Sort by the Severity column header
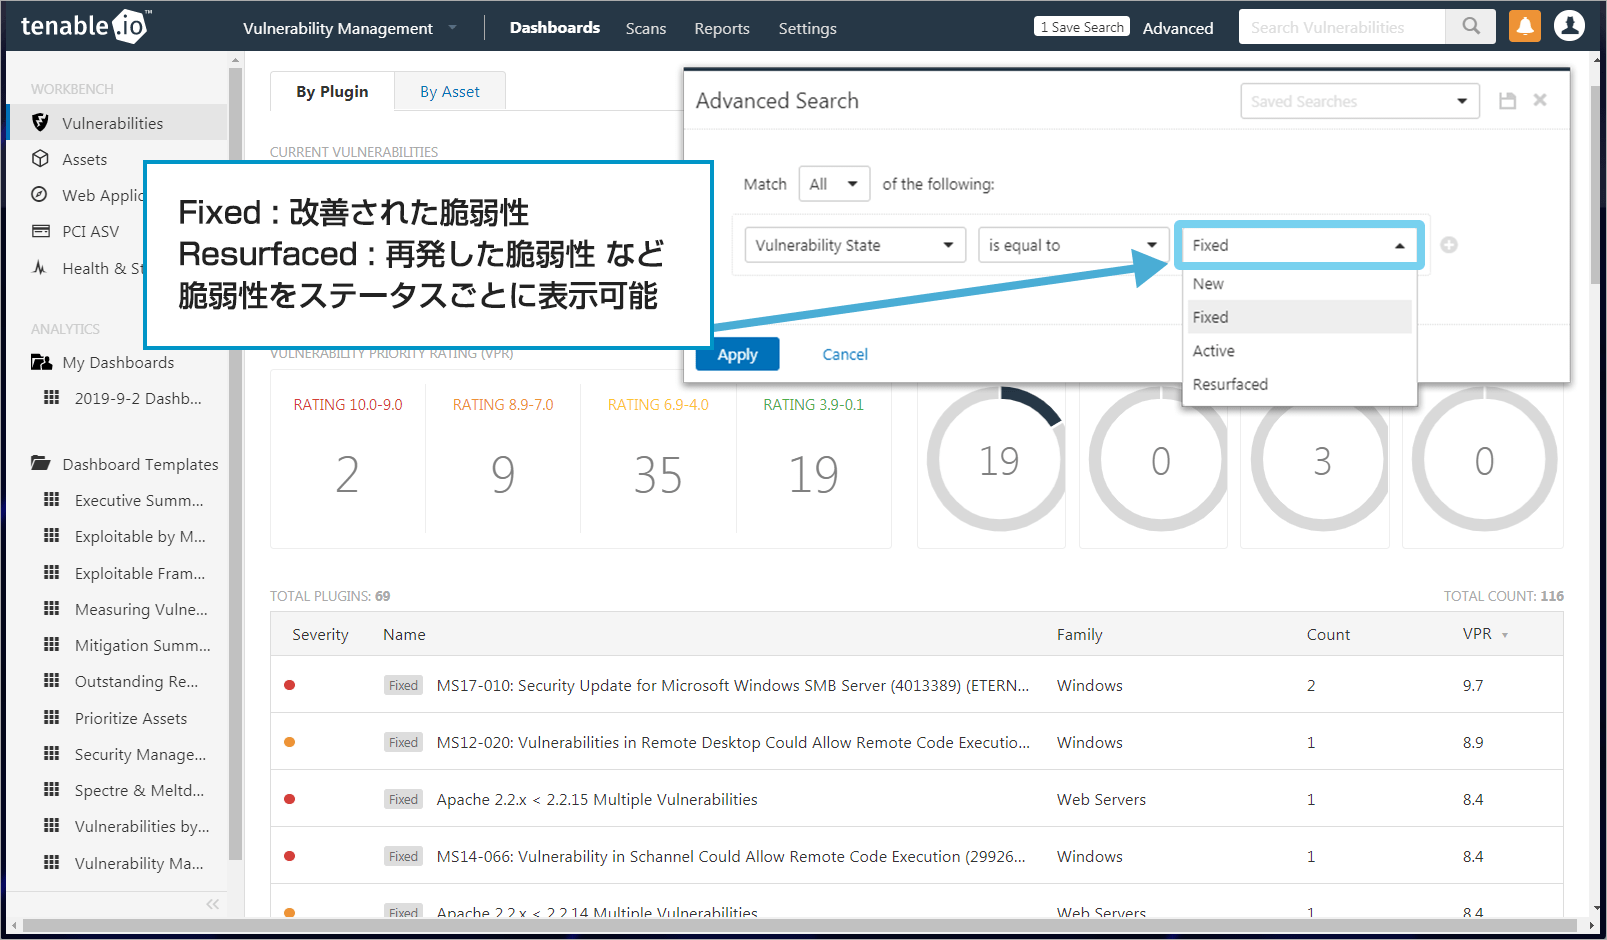1607x940 pixels. 320,634
